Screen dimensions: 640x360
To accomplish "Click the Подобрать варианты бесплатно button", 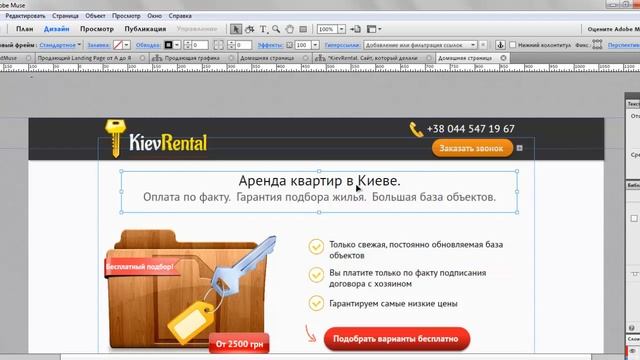I will (397, 339).
